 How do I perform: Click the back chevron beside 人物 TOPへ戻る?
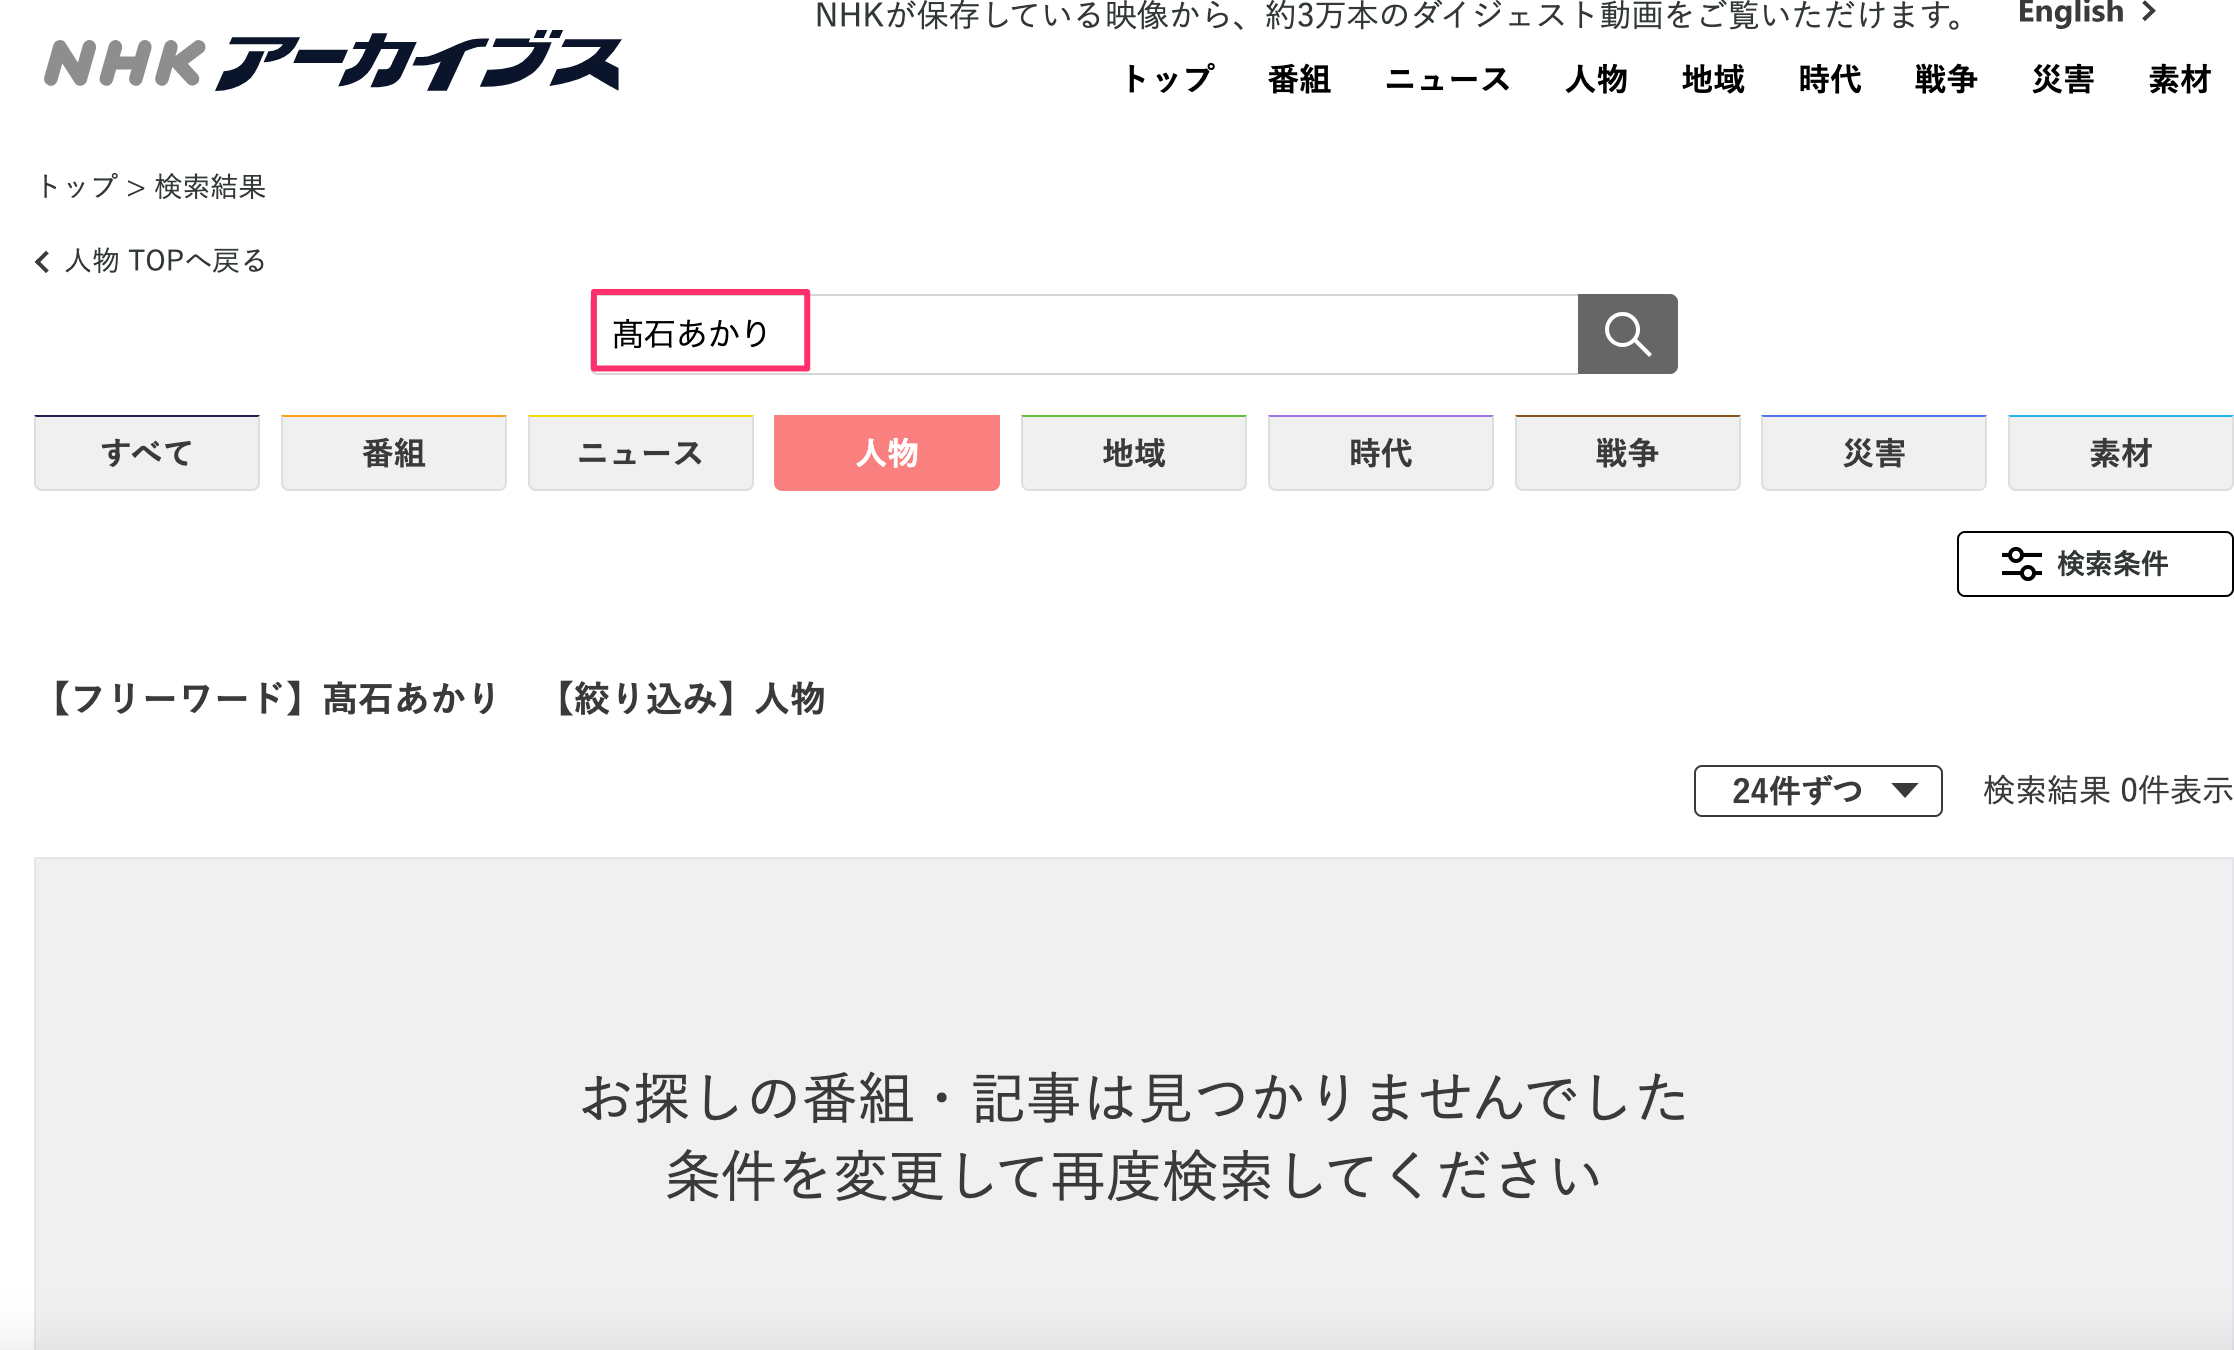(42, 262)
